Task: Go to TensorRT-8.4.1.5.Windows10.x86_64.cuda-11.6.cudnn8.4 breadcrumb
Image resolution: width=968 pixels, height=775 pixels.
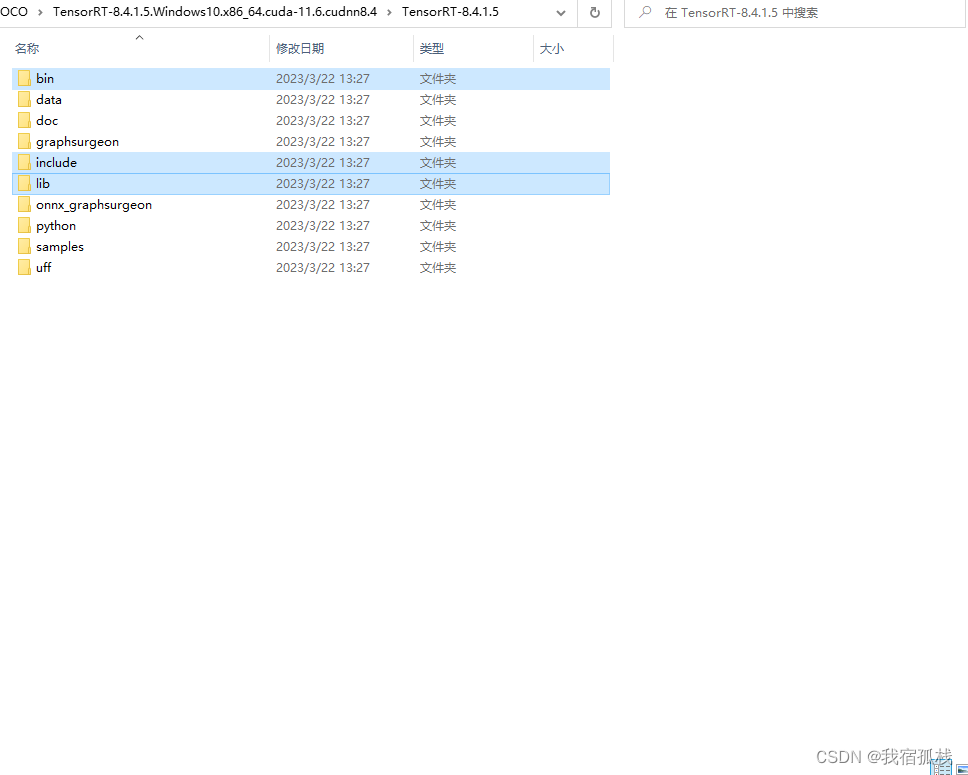Action: (x=215, y=12)
